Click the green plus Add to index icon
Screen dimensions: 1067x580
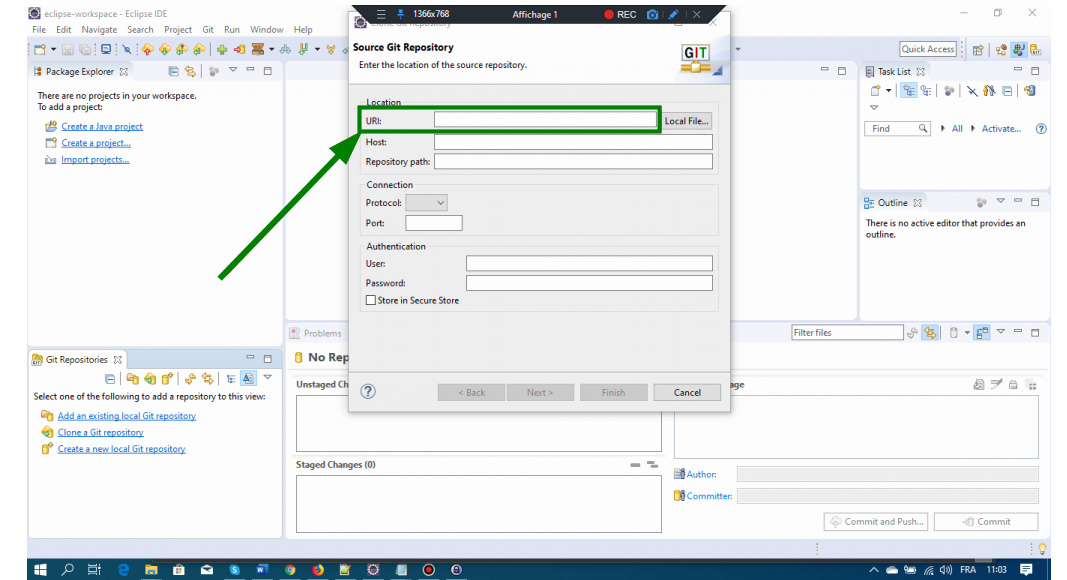coord(222,49)
